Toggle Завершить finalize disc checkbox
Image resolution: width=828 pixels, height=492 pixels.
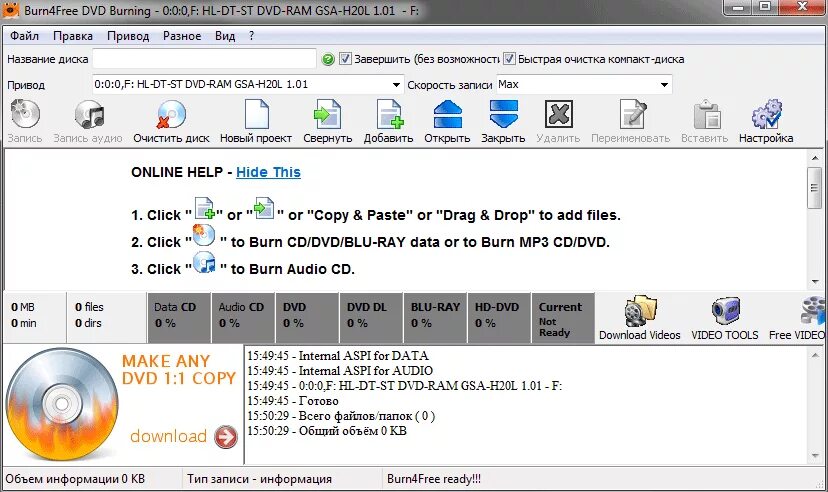tap(345, 59)
